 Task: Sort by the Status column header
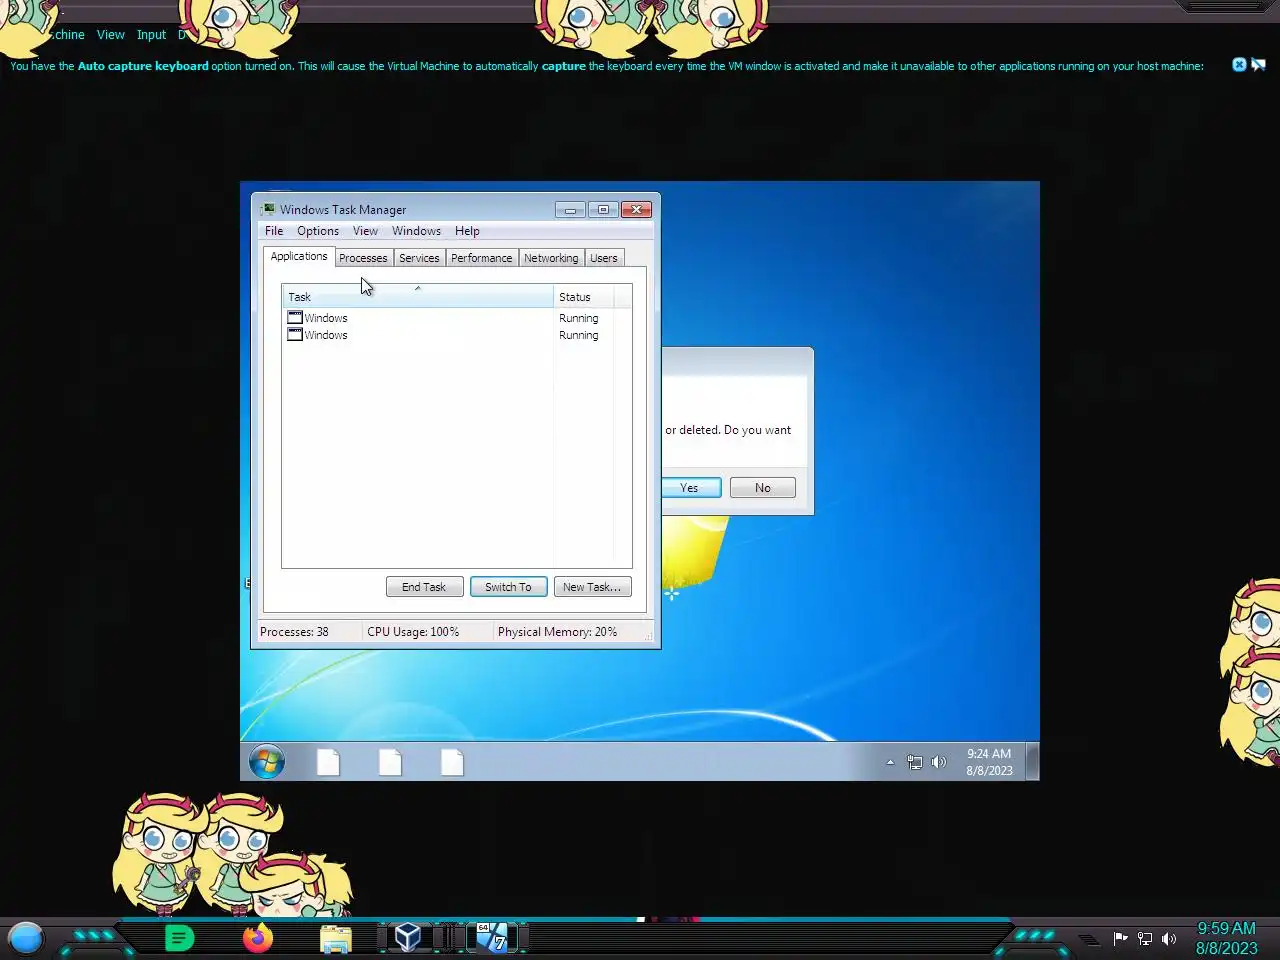pos(583,296)
